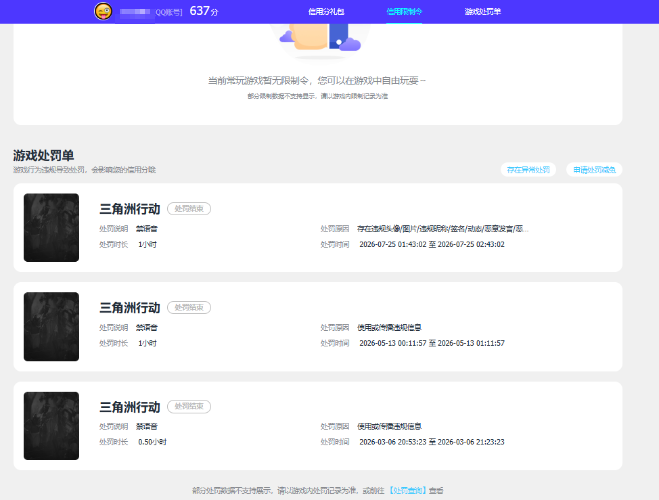The height and width of the screenshot is (500, 659).
Task: Click the time range 2026-07-25 01:43:02
Action: click(x=432, y=245)
